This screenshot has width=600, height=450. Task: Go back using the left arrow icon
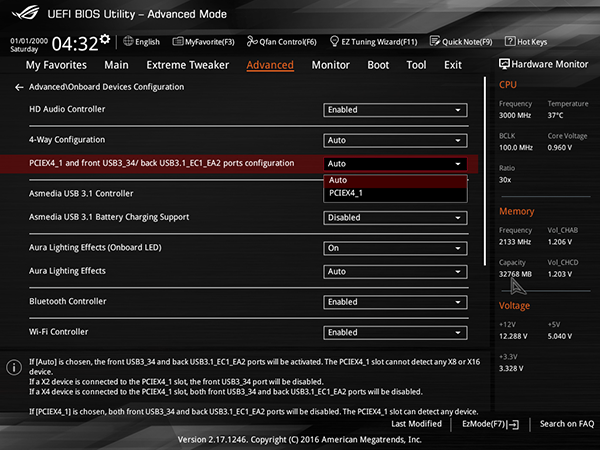click(x=19, y=87)
